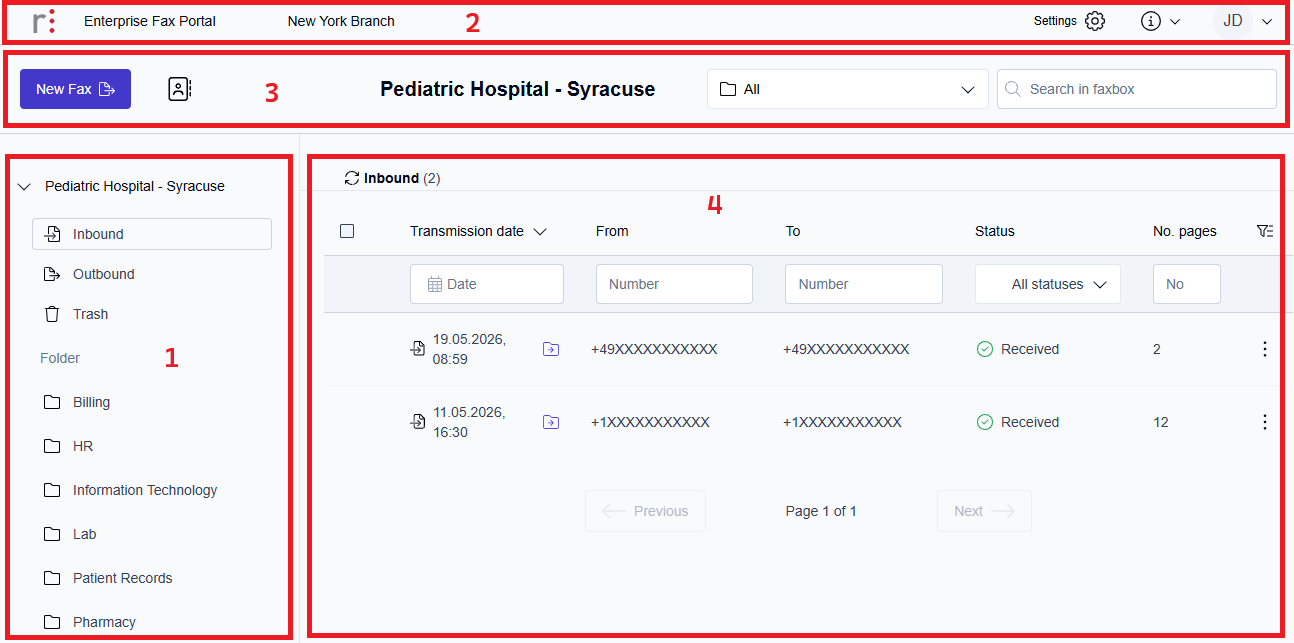Viewport: 1294px width, 643px height.
Task: Click the move-to-folder icon for 11.05.2026 fax
Action: click(551, 422)
